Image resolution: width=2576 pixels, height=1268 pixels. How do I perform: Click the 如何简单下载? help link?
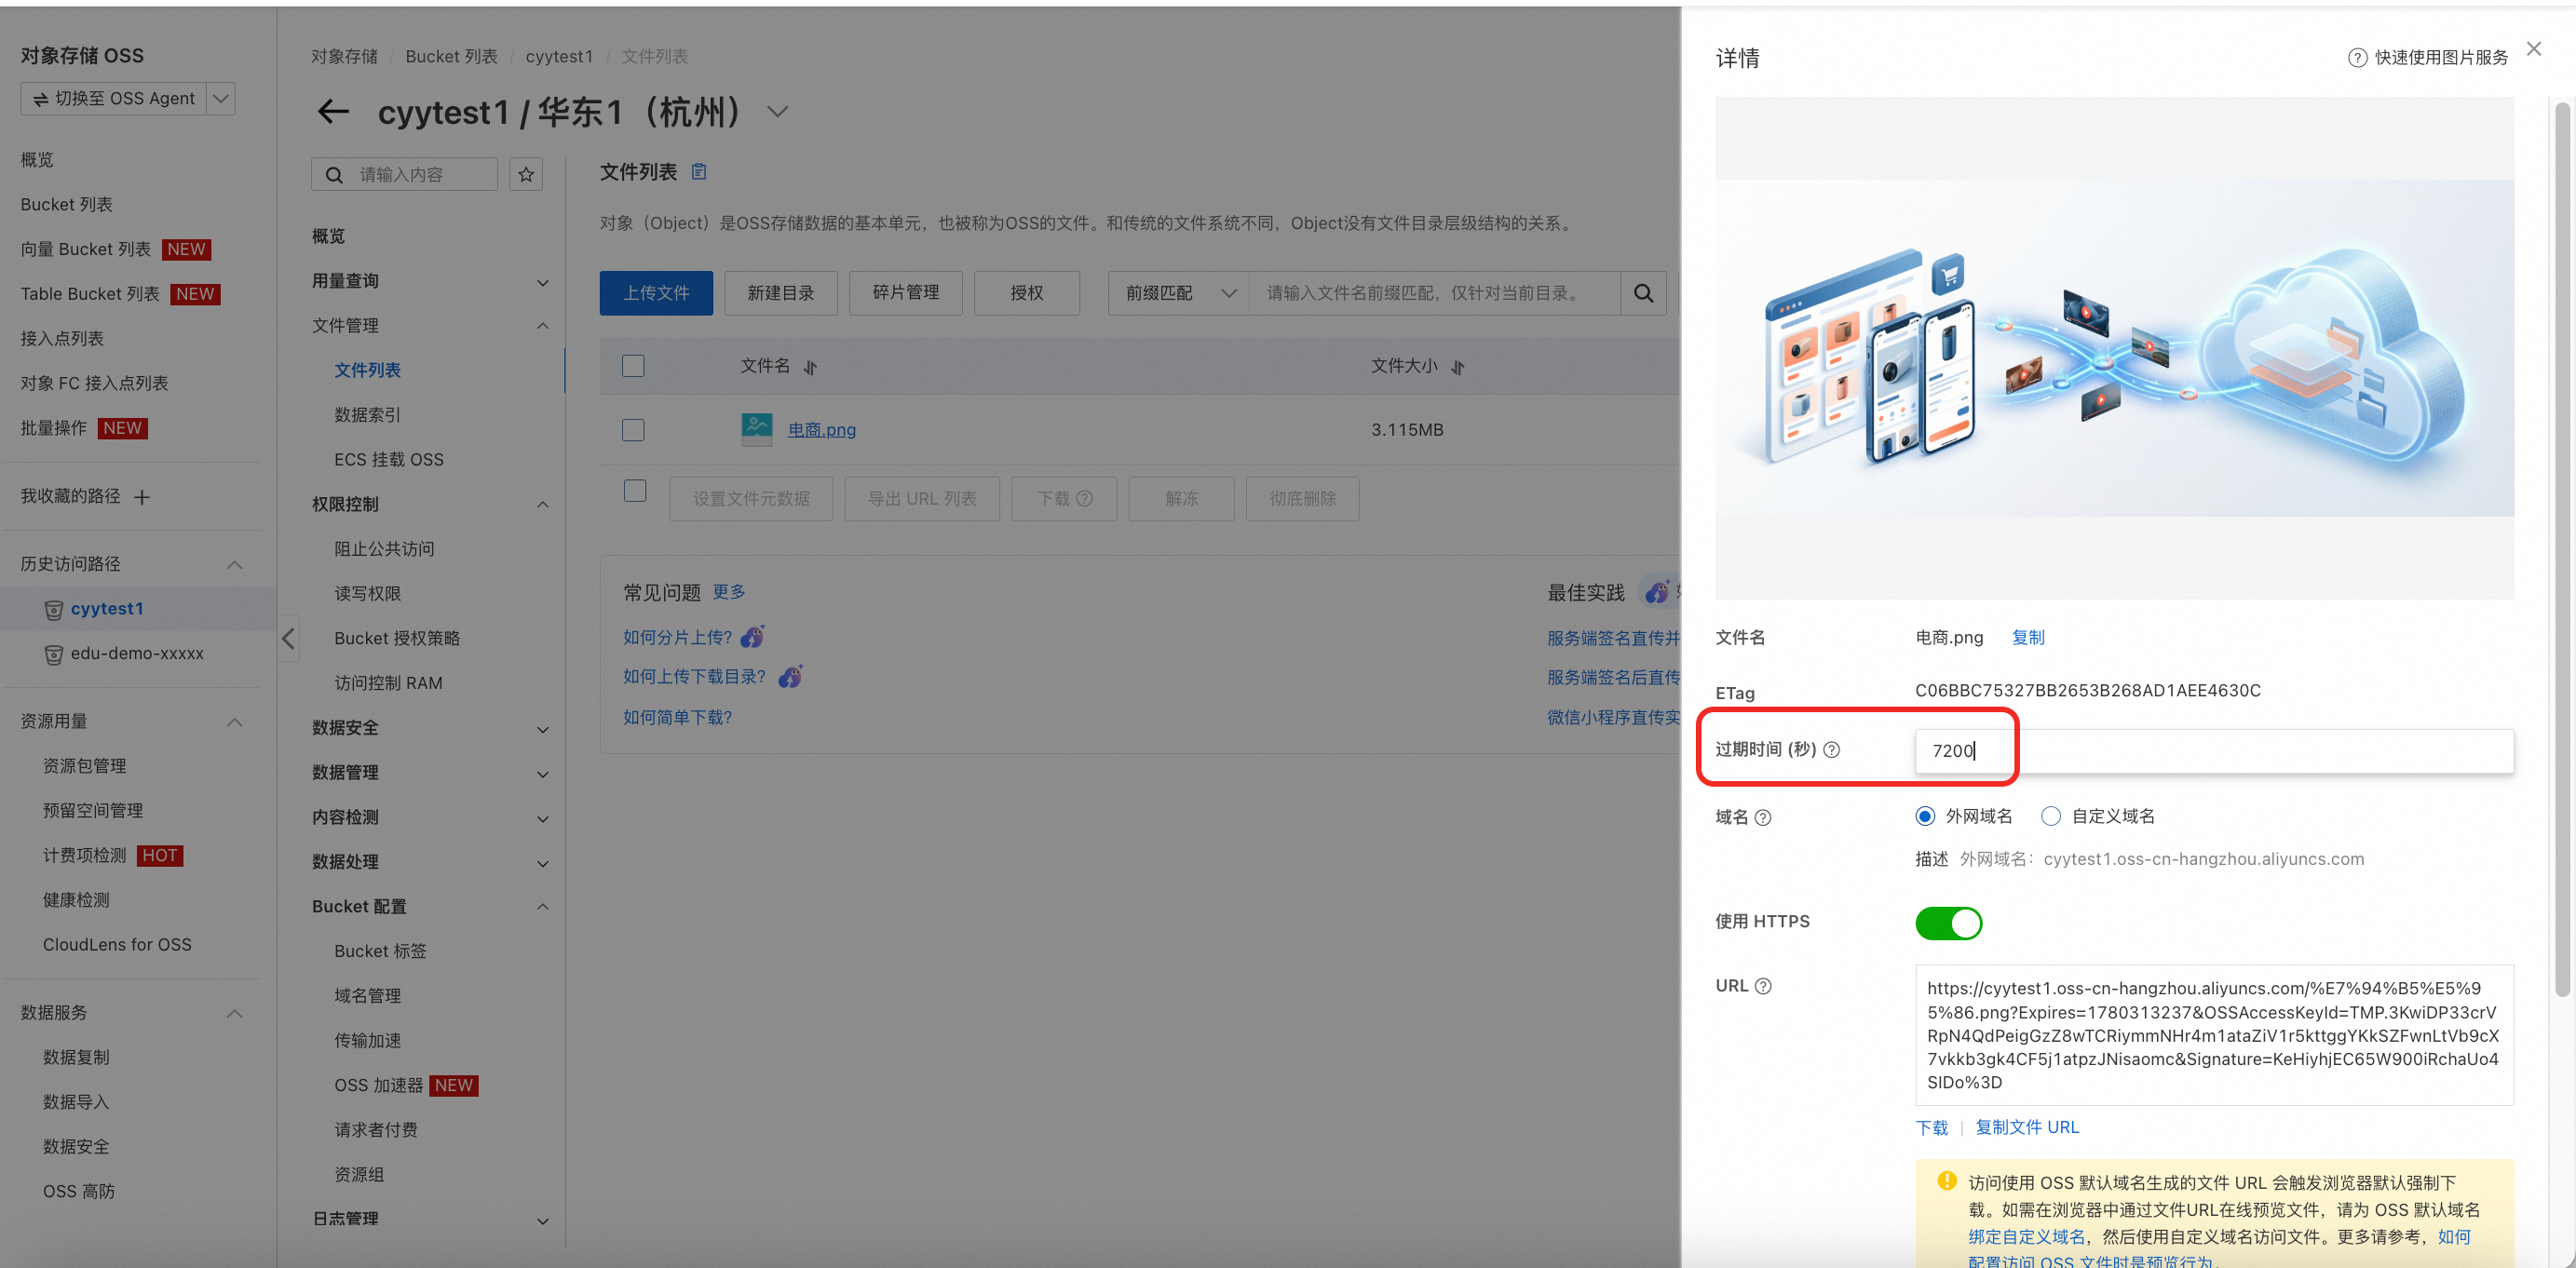(677, 717)
